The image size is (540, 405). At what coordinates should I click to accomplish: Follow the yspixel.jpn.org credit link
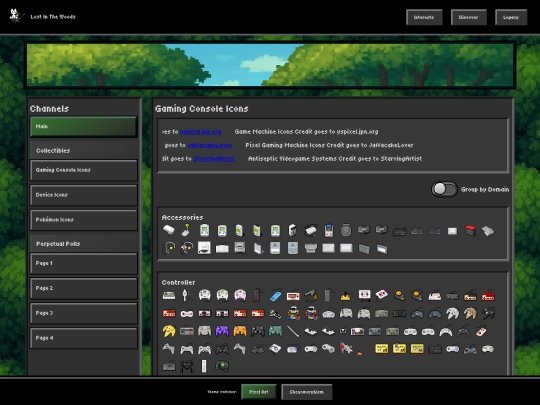[200, 132]
